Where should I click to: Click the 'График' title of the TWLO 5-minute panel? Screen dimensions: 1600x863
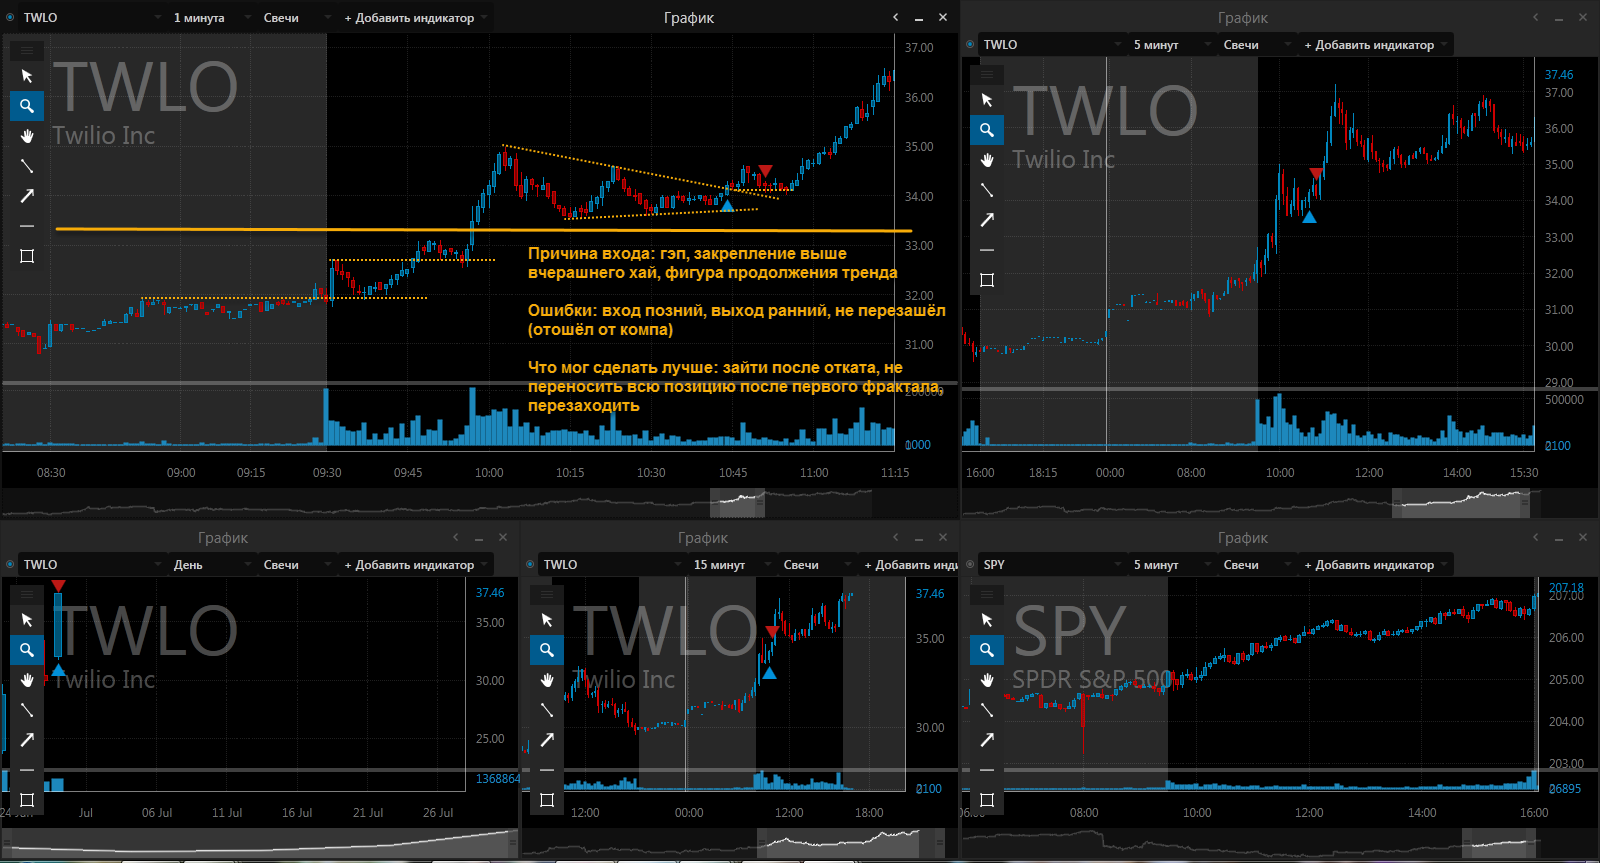(x=1243, y=17)
